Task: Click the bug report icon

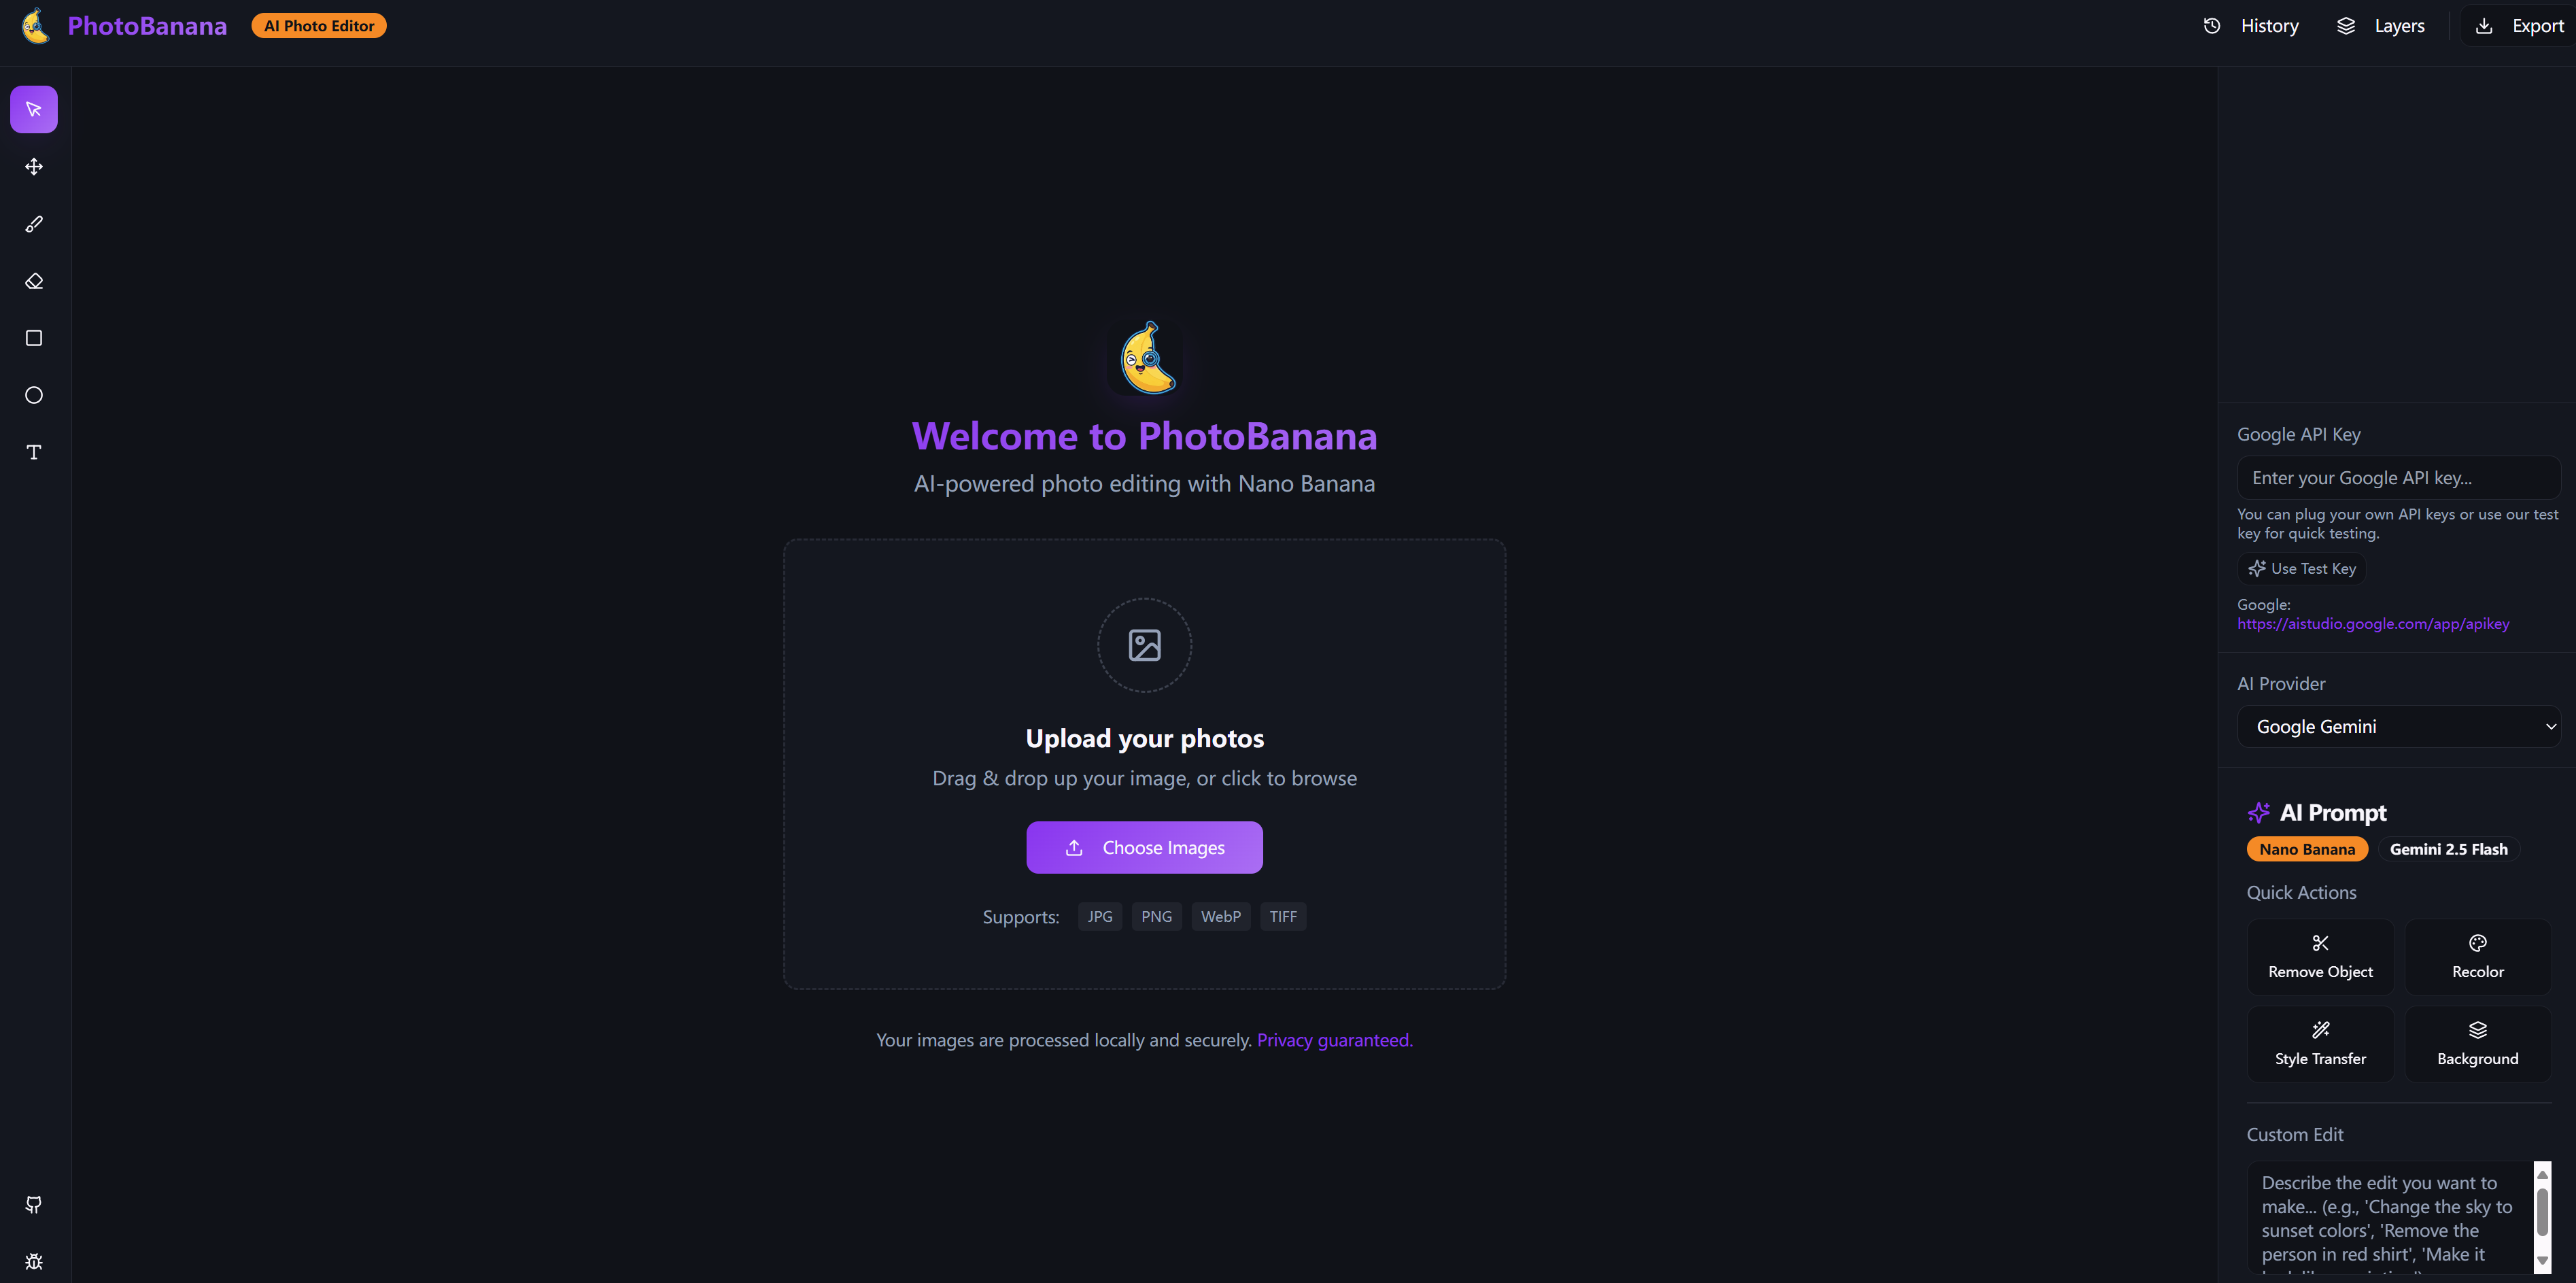Action: coord(34,1261)
